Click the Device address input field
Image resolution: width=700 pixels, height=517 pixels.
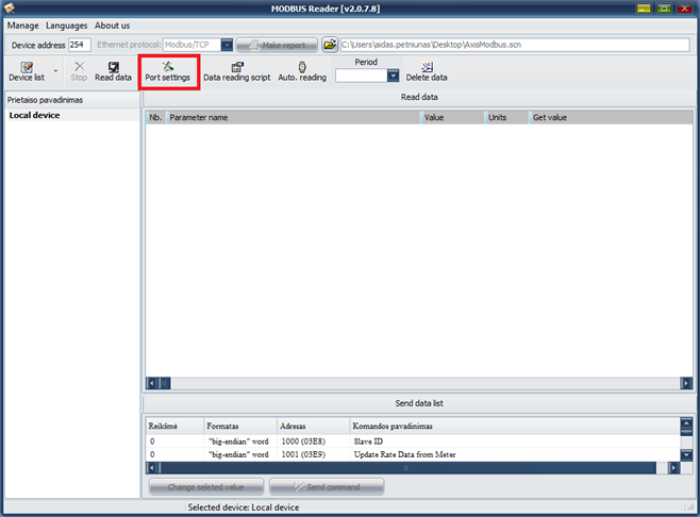(79, 45)
